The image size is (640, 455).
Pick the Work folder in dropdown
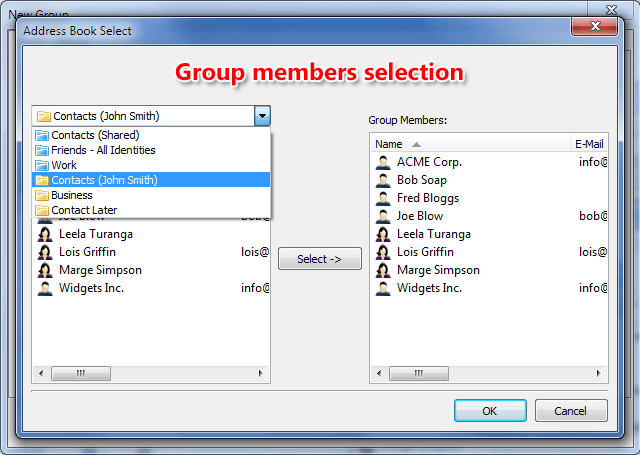[x=151, y=165]
